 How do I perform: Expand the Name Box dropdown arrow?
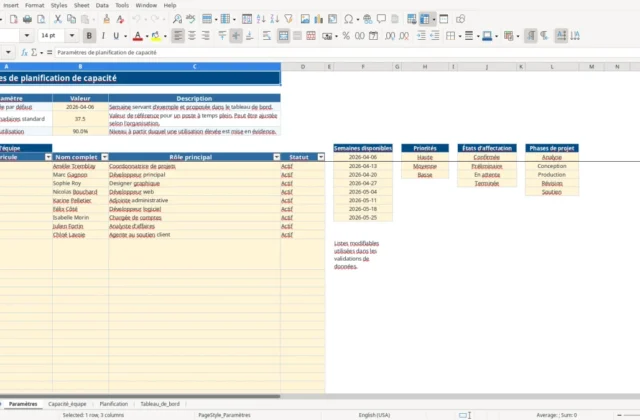[8, 52]
